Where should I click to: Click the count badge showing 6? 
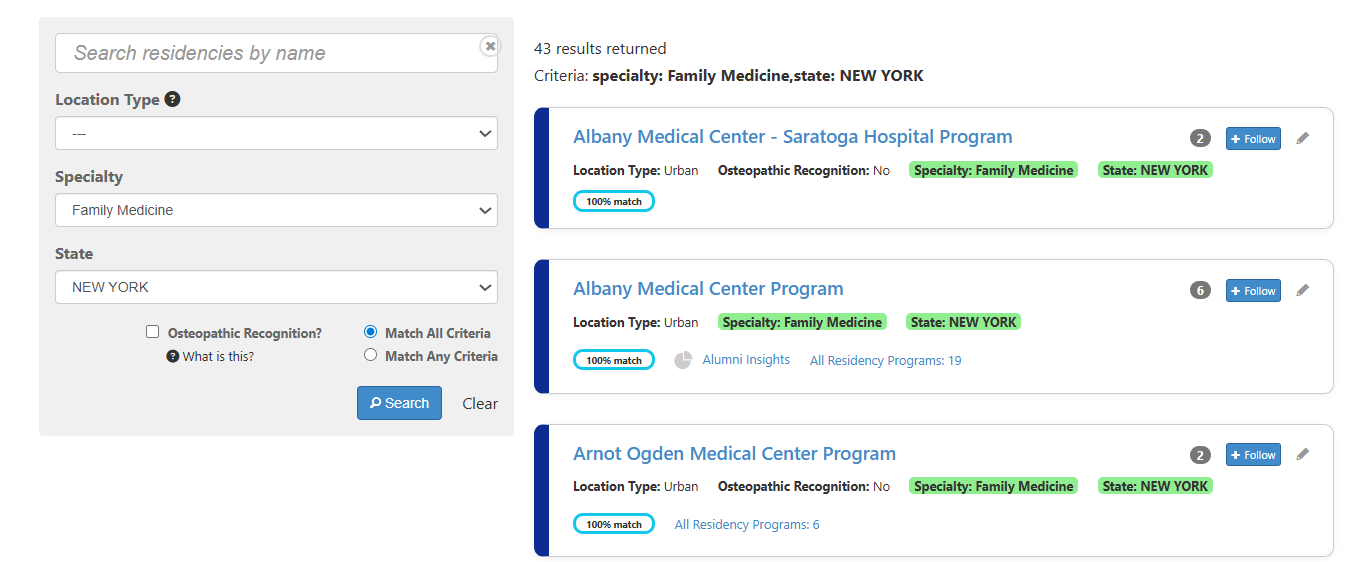pyautogui.click(x=1200, y=291)
